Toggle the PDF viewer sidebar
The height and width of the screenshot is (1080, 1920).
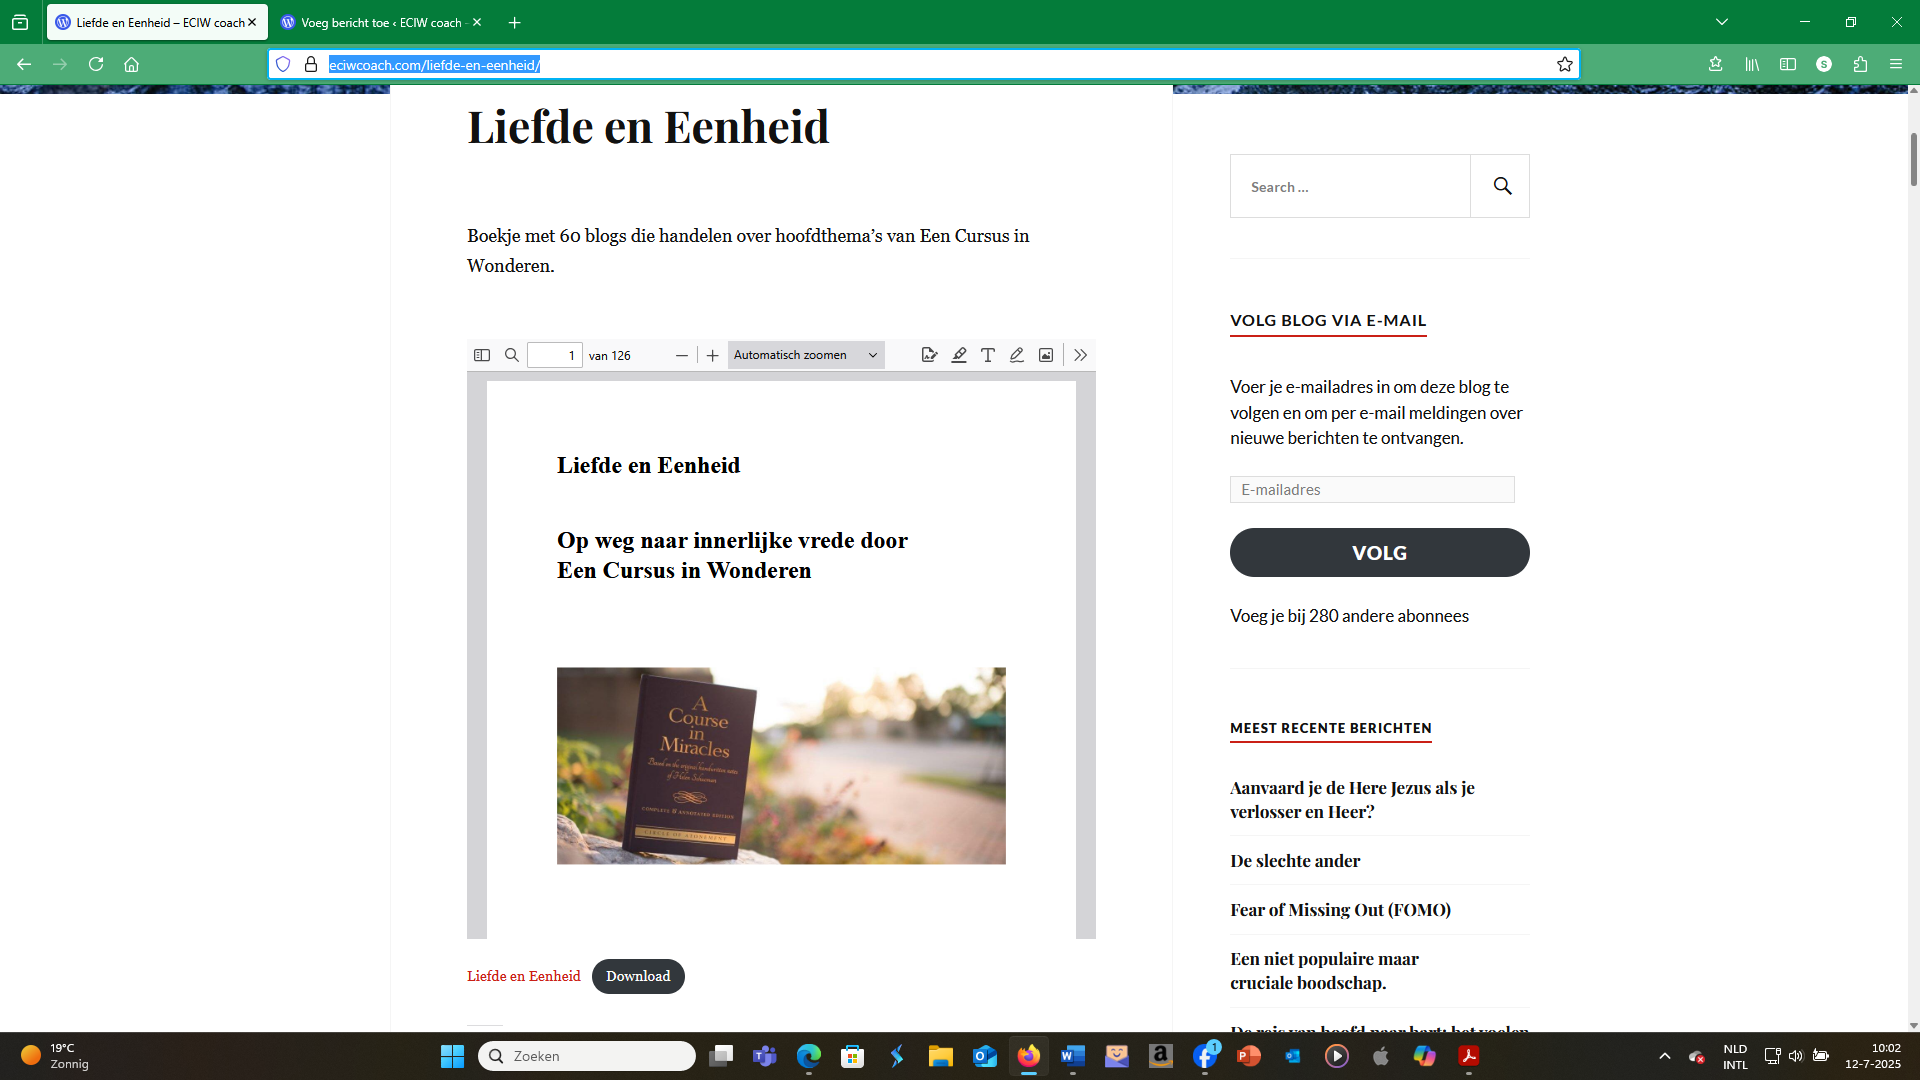(481, 355)
